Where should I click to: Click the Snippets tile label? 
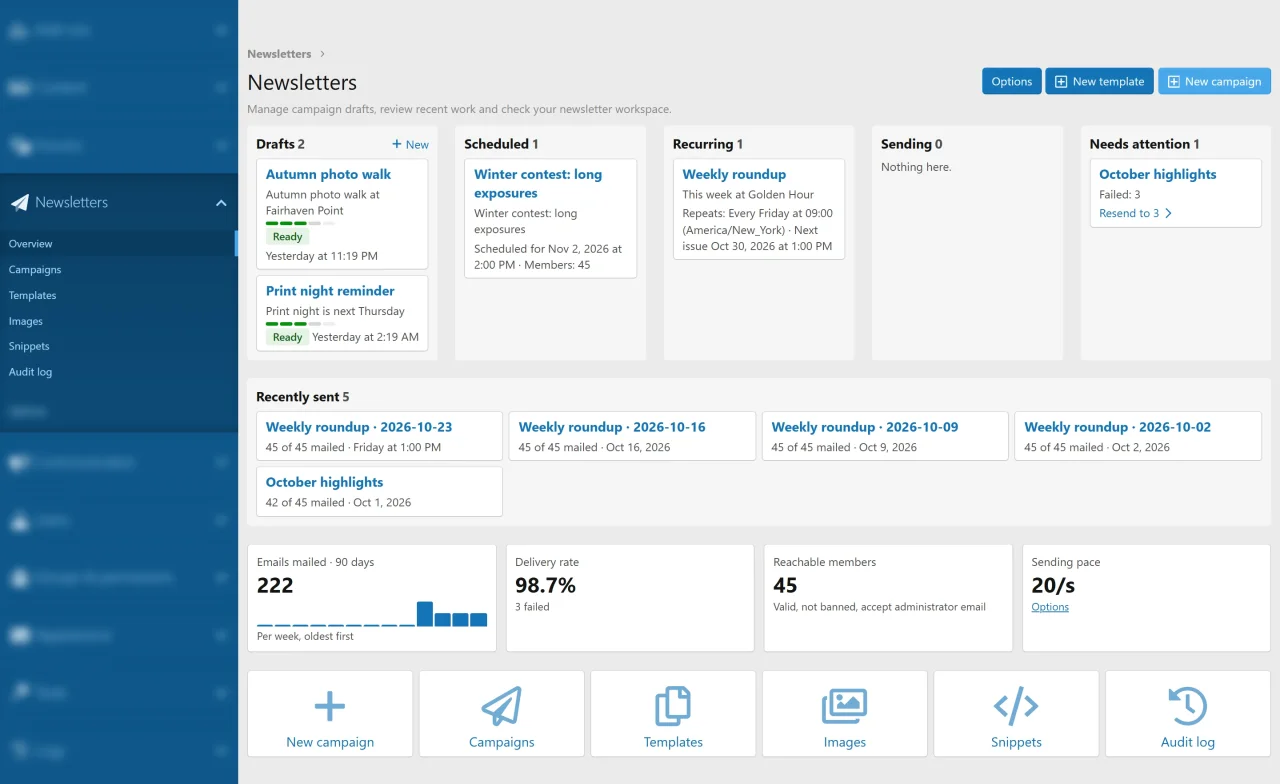(1016, 742)
